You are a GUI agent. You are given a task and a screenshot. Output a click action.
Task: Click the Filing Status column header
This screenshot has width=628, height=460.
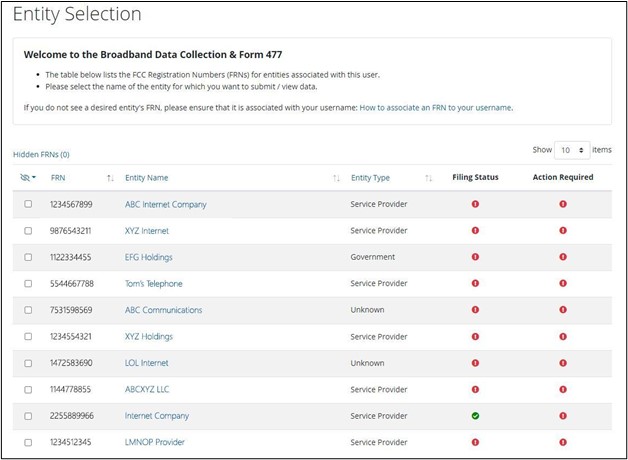coord(475,178)
